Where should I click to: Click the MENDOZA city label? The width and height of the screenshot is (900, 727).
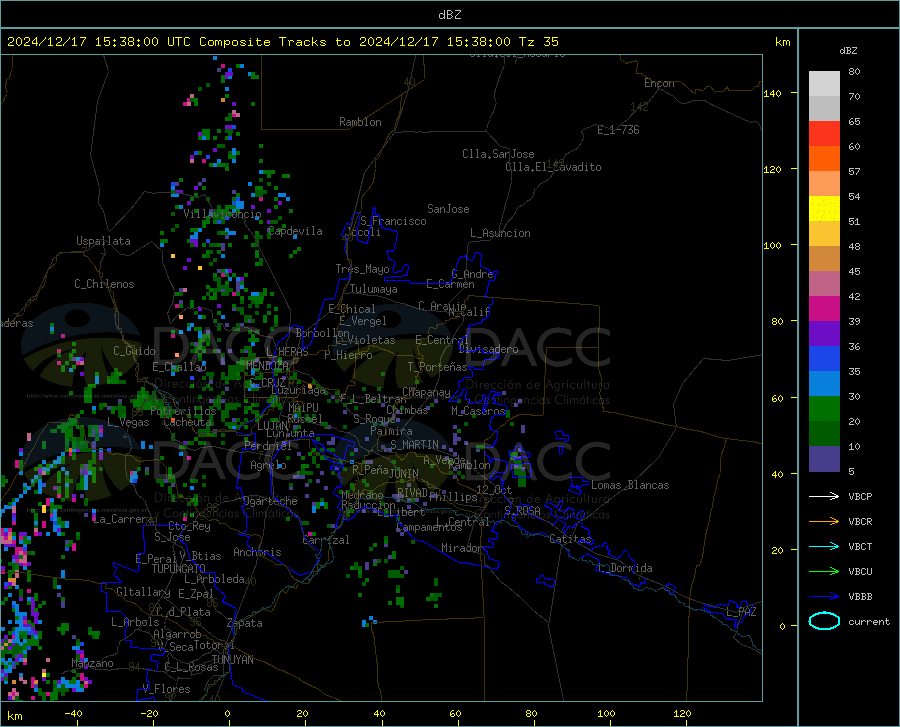[267, 365]
